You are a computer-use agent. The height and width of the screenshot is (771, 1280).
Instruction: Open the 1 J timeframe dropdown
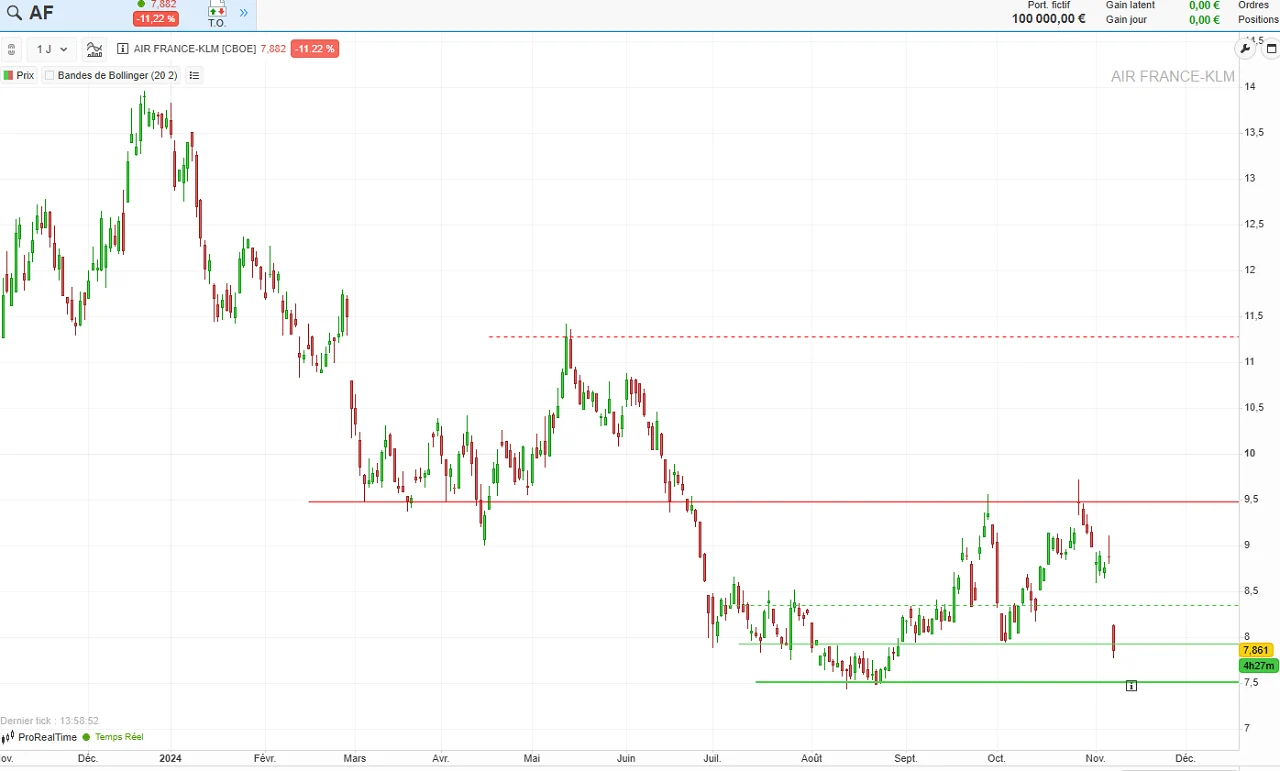coord(52,49)
